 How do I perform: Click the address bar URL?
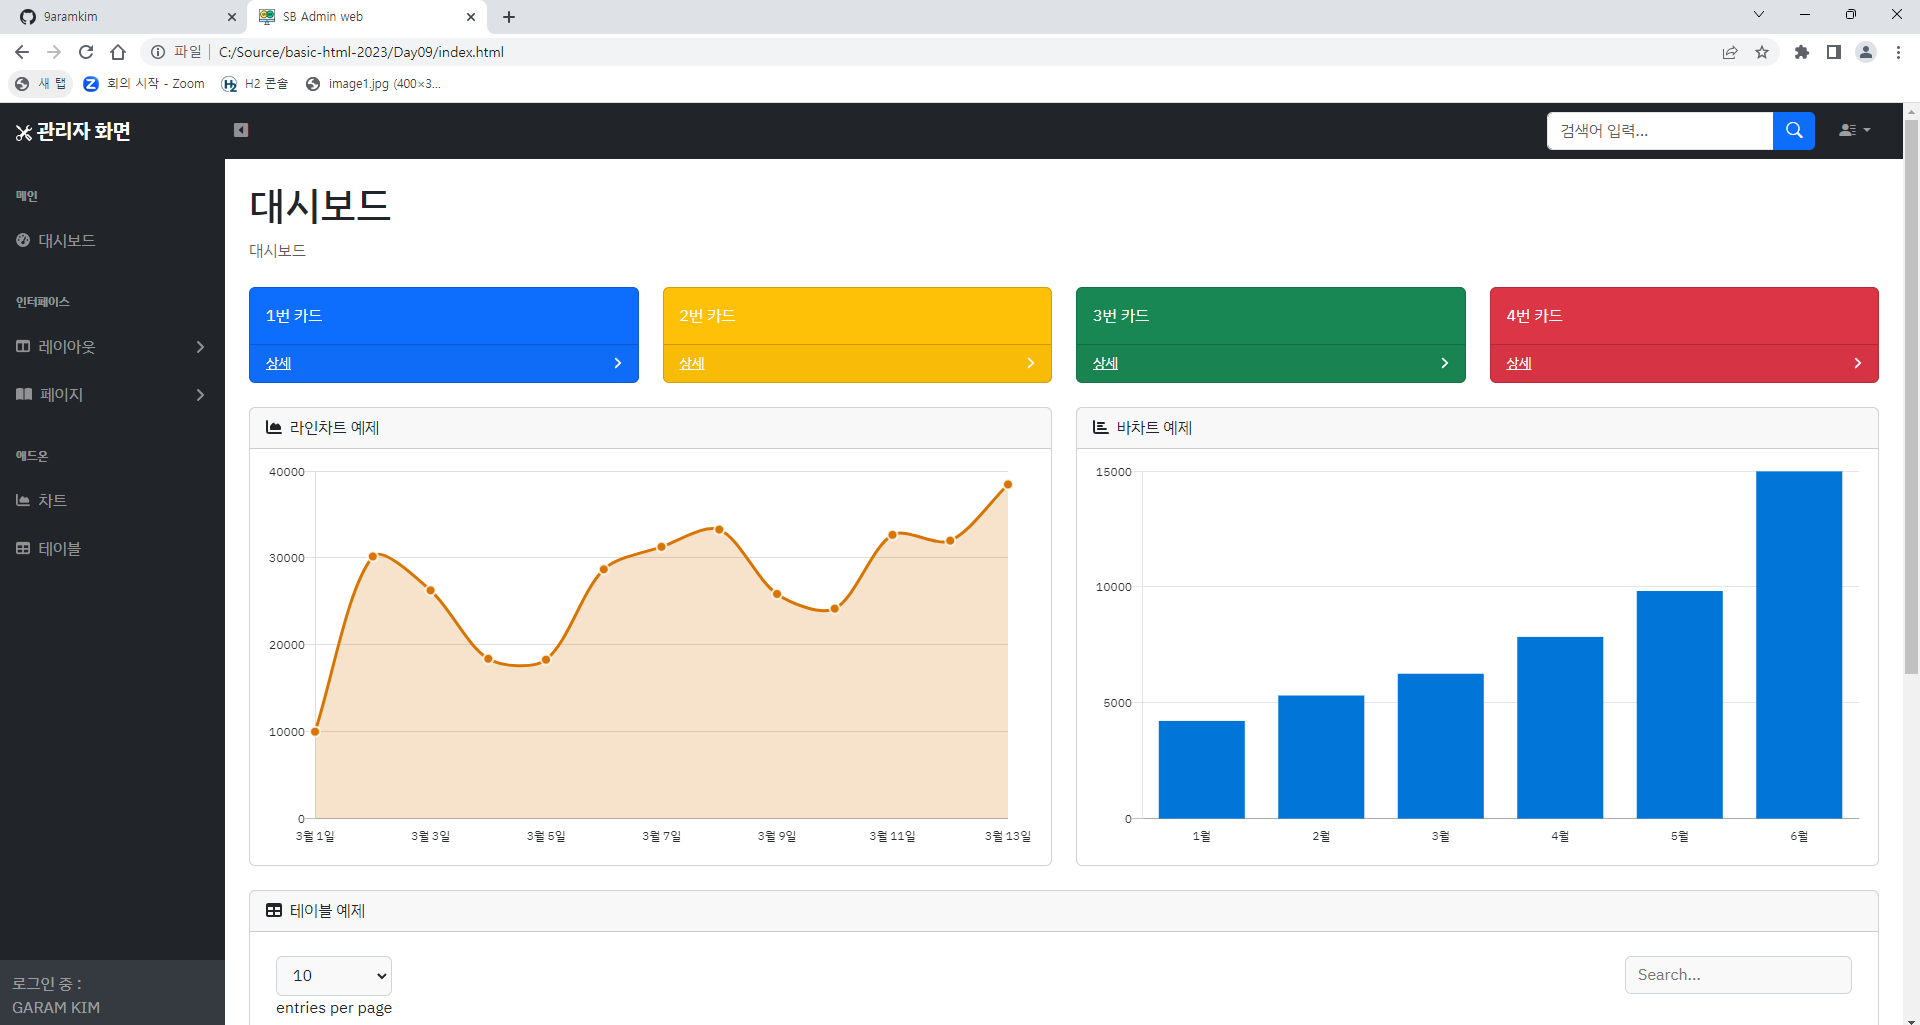pos(361,52)
